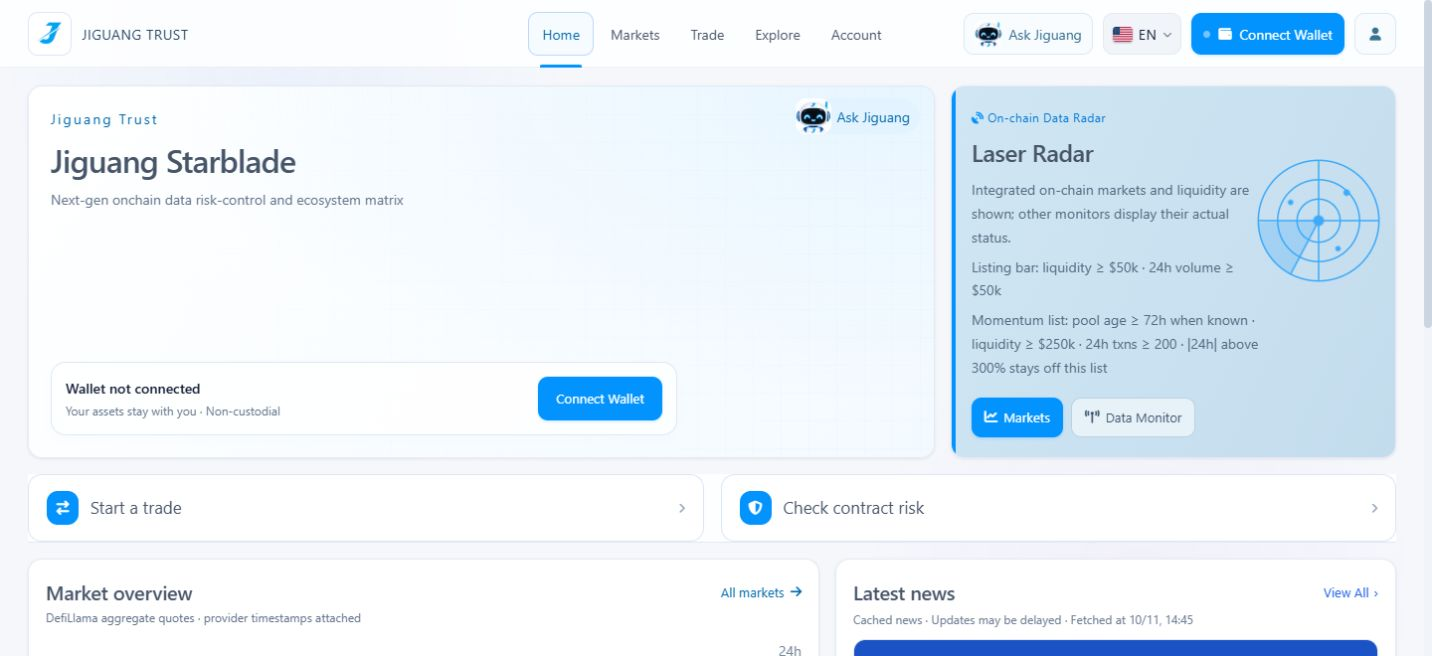
Task: Open the All markets link
Action: 761,593
